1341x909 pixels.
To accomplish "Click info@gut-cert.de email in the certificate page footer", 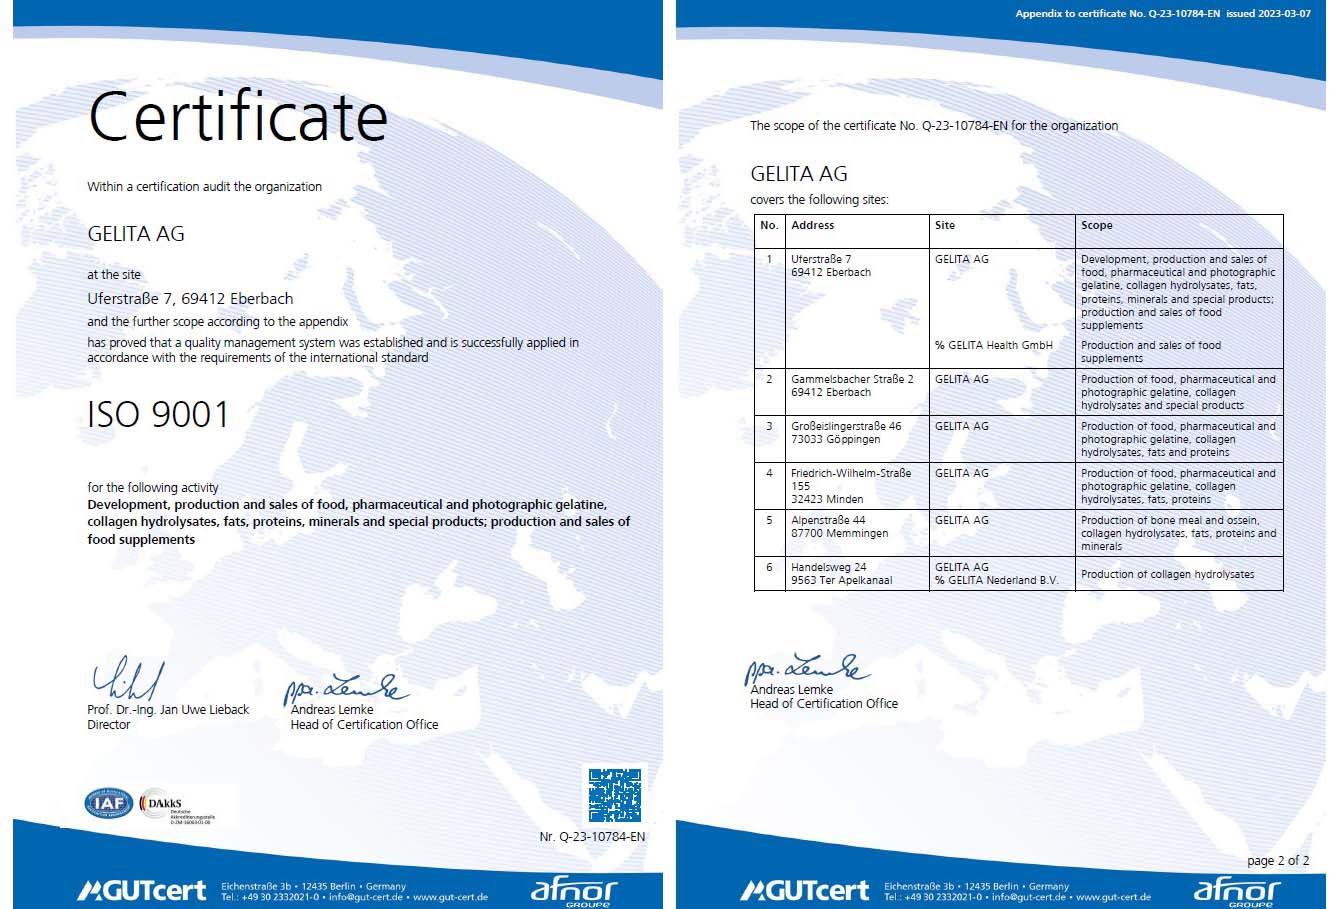I will tap(364, 897).
